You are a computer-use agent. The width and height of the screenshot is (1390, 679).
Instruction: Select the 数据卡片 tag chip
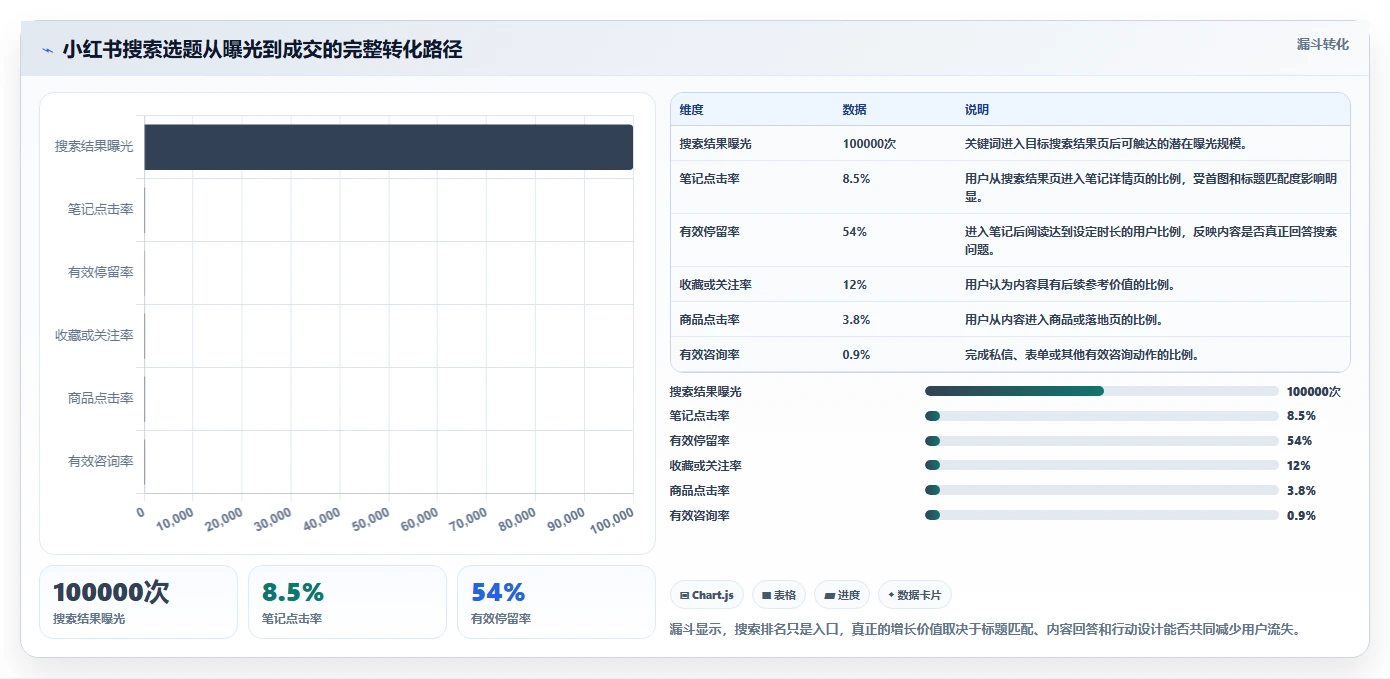coord(914,595)
